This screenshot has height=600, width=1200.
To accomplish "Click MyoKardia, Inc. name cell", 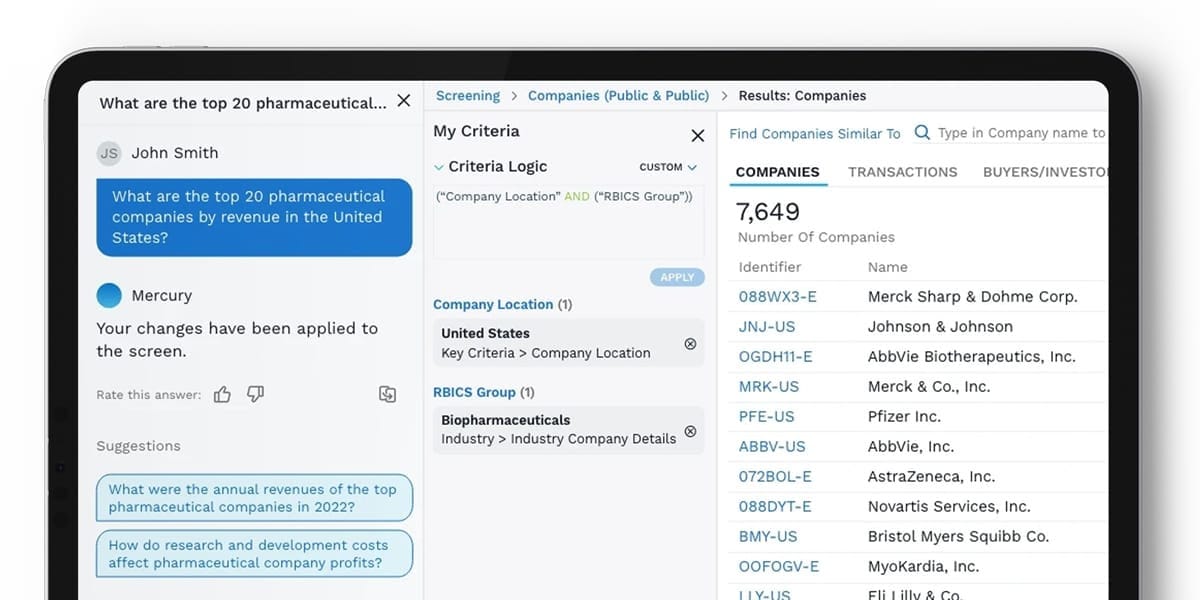I will (x=923, y=567).
